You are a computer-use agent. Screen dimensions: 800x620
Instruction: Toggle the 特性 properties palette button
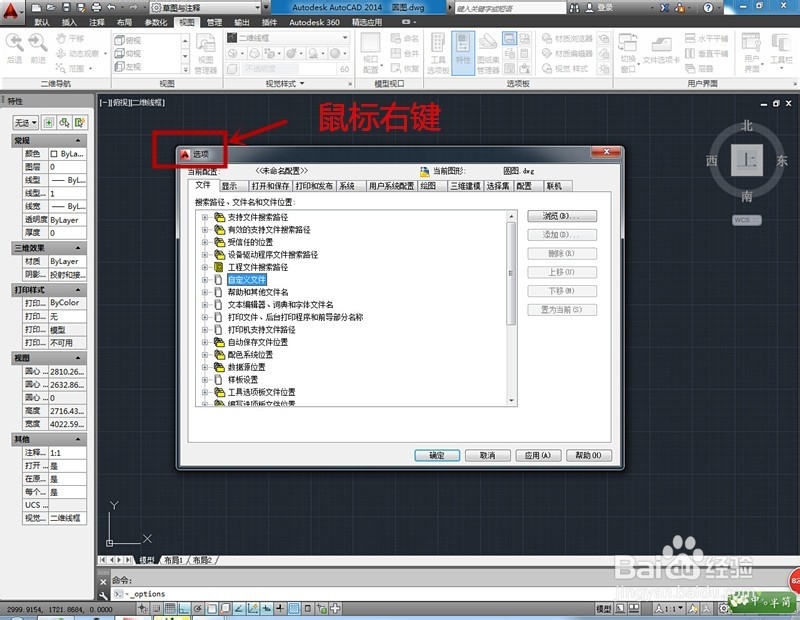pyautogui.click(x=463, y=53)
